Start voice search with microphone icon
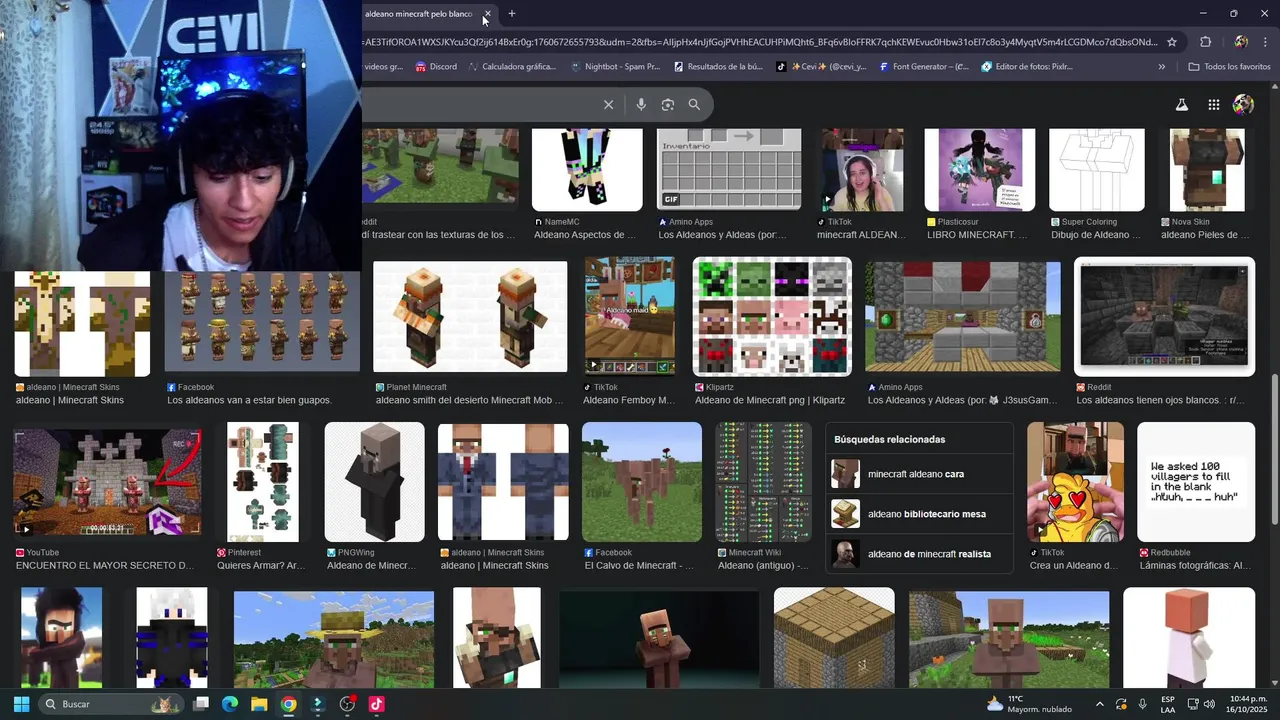The image size is (1280, 720). (x=641, y=105)
